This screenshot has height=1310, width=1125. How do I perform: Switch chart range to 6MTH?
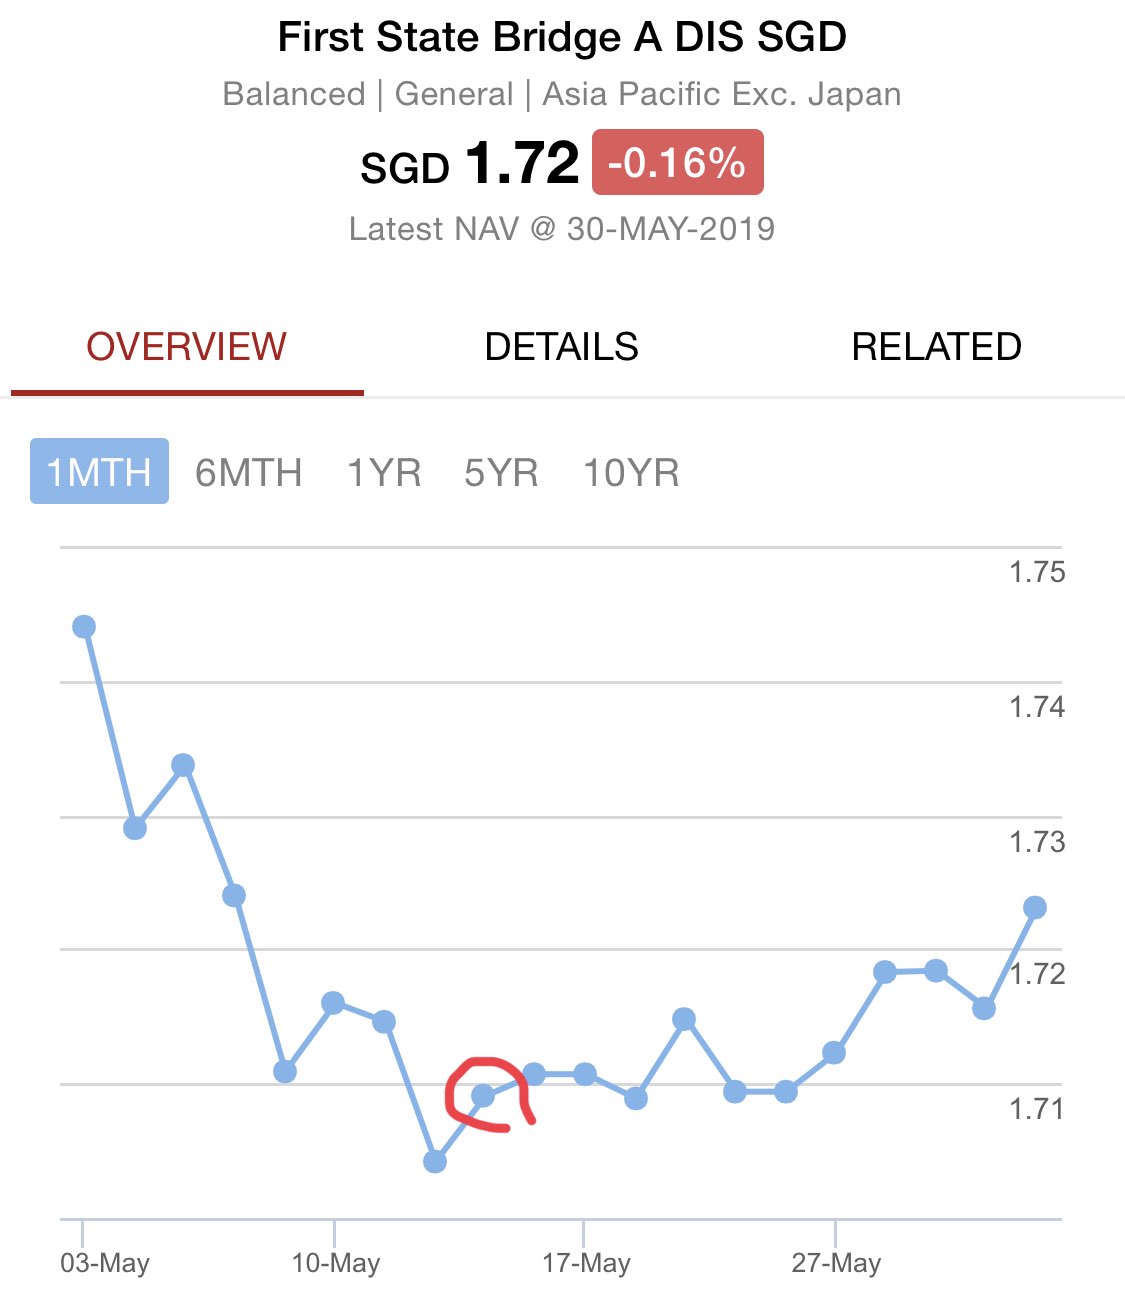249,472
